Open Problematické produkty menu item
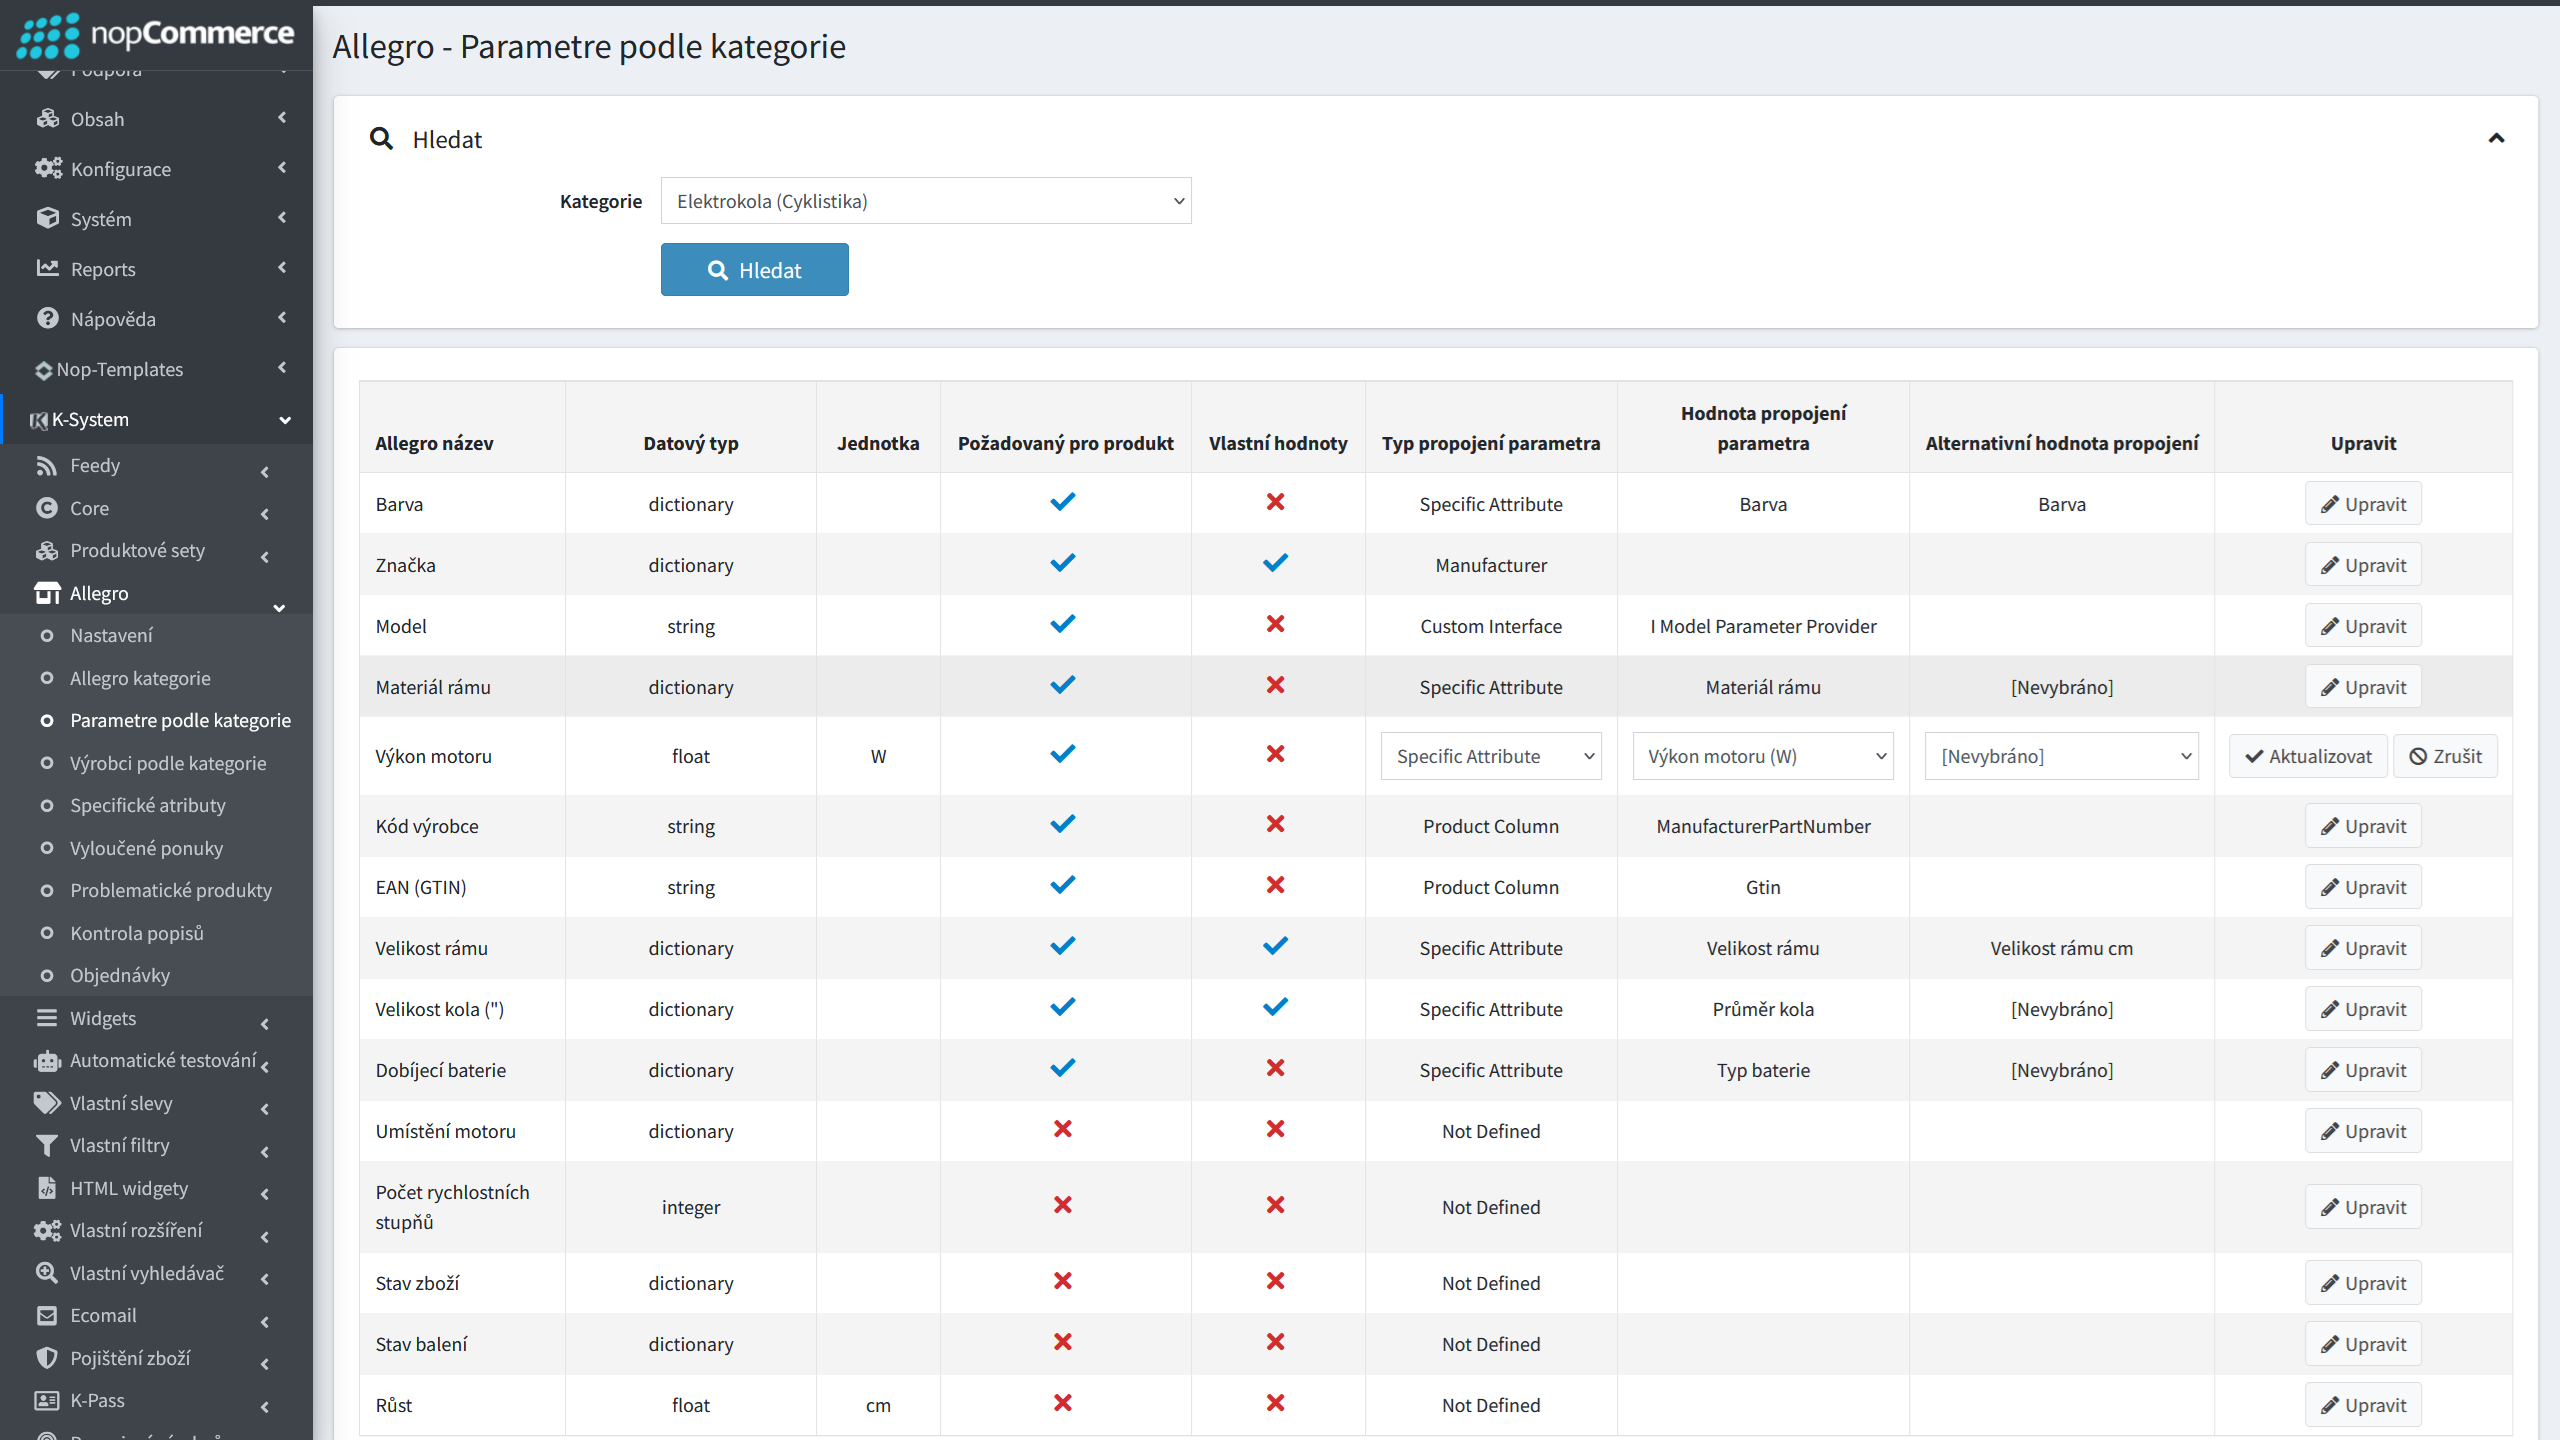Screen dimensions: 2560x1440 point(171,890)
